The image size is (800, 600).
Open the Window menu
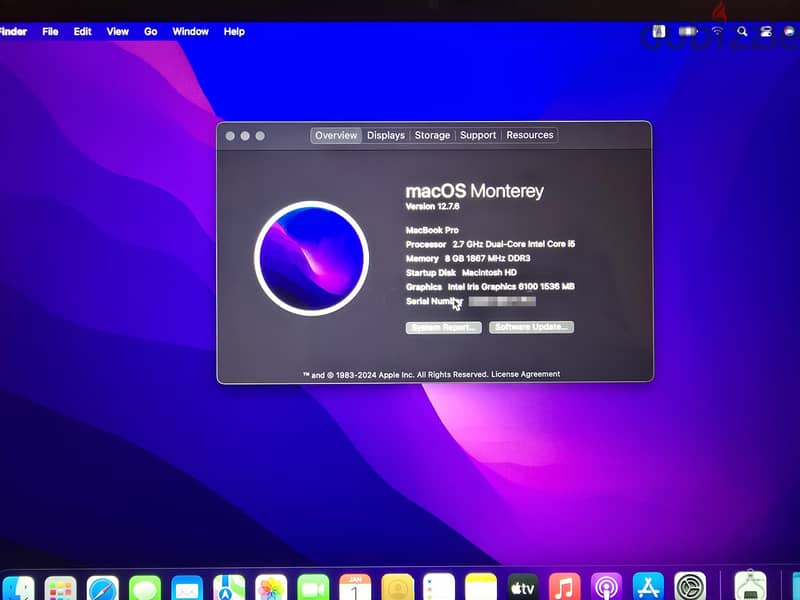coord(190,32)
